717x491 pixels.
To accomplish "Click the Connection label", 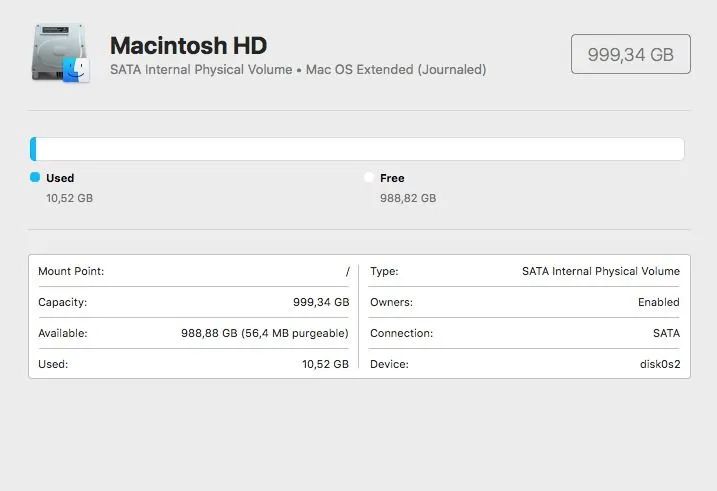I will point(401,333).
